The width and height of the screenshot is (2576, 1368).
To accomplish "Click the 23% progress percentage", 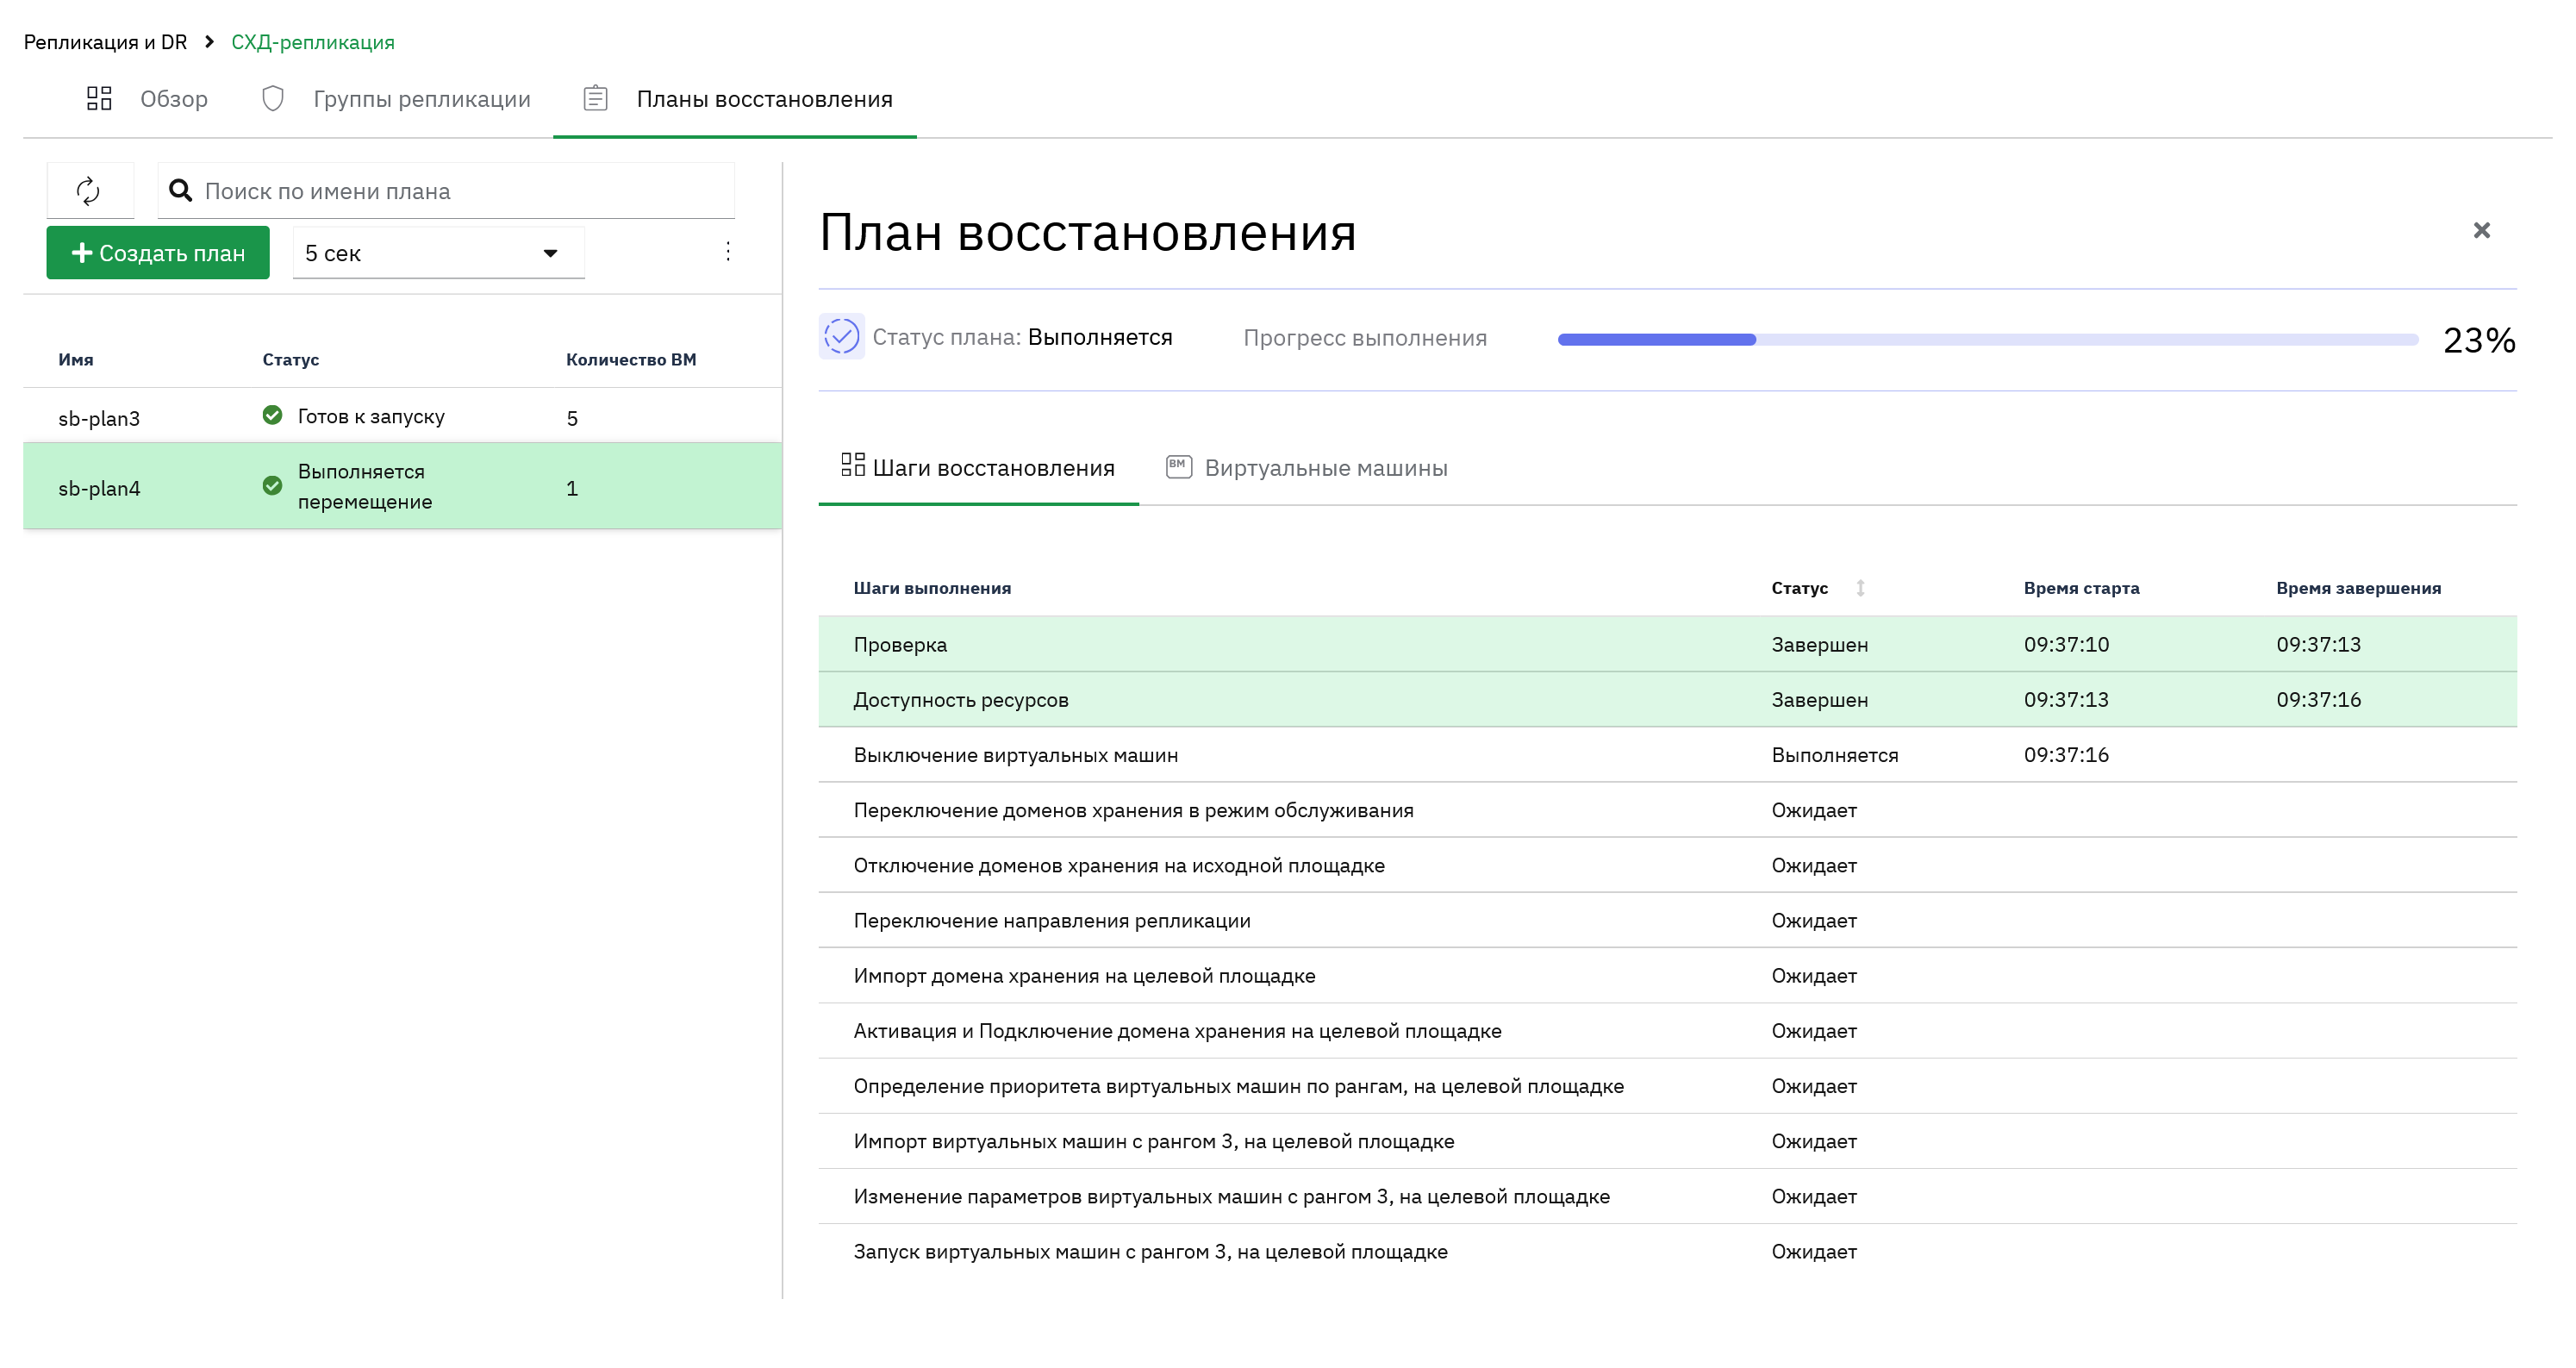I will pos(2478,340).
